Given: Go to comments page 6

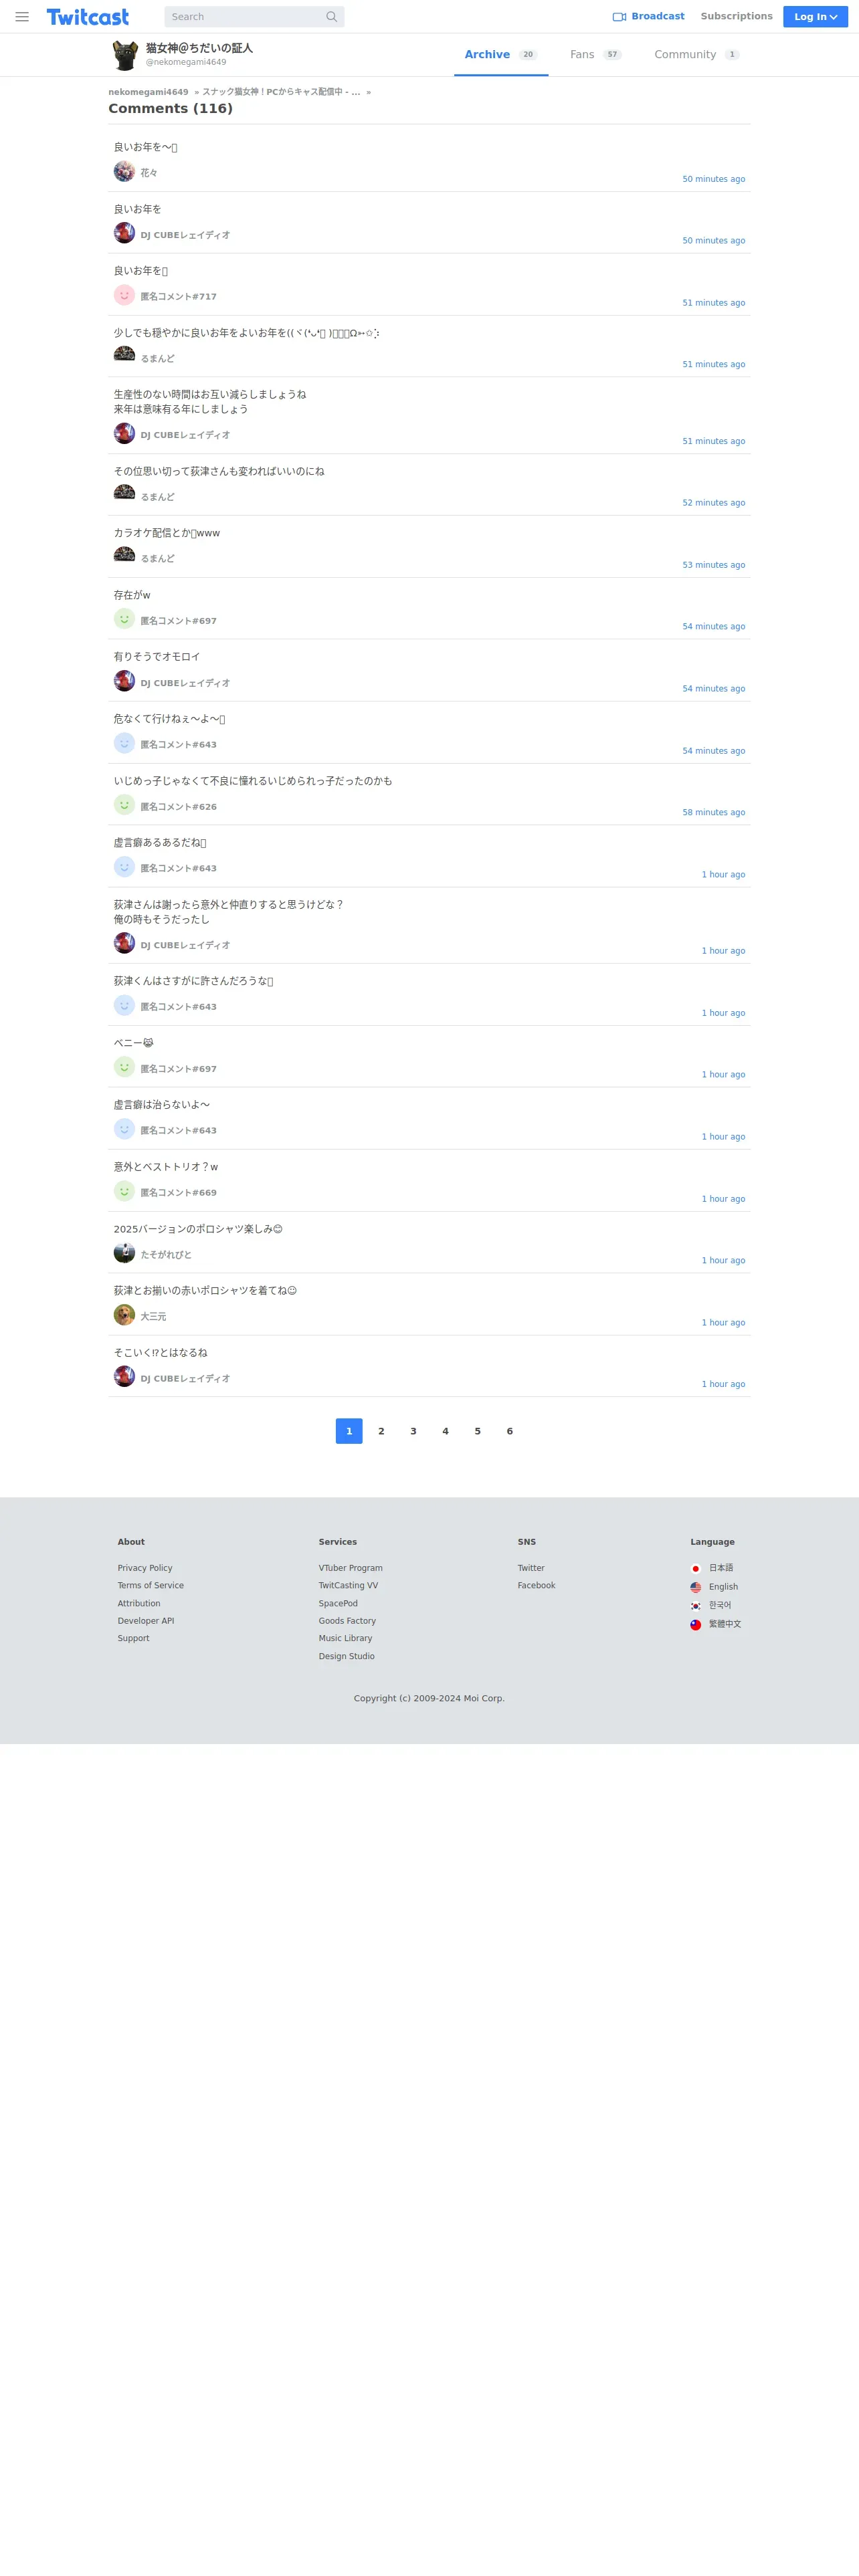Looking at the screenshot, I should (510, 1431).
